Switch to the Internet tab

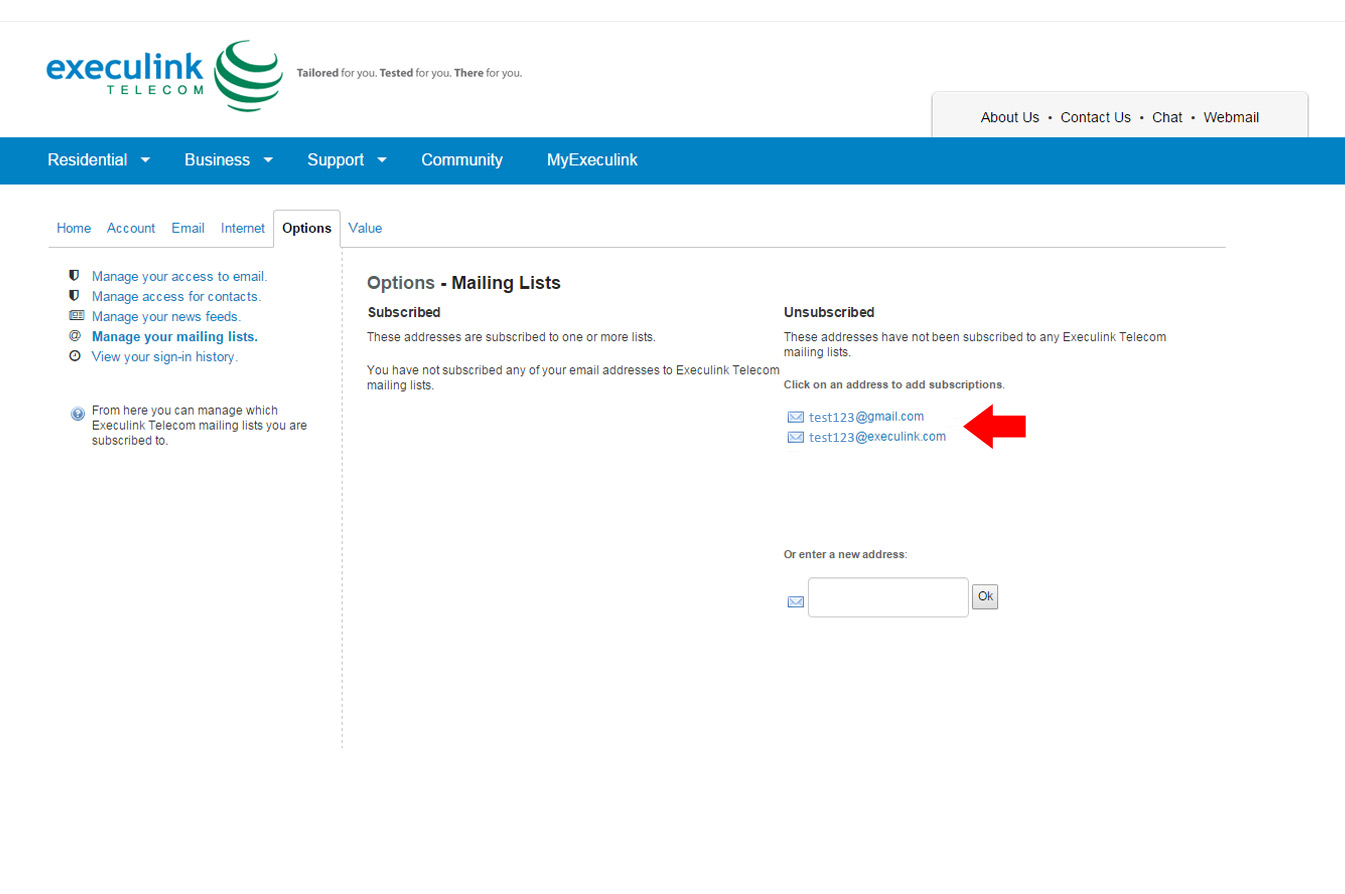[243, 228]
